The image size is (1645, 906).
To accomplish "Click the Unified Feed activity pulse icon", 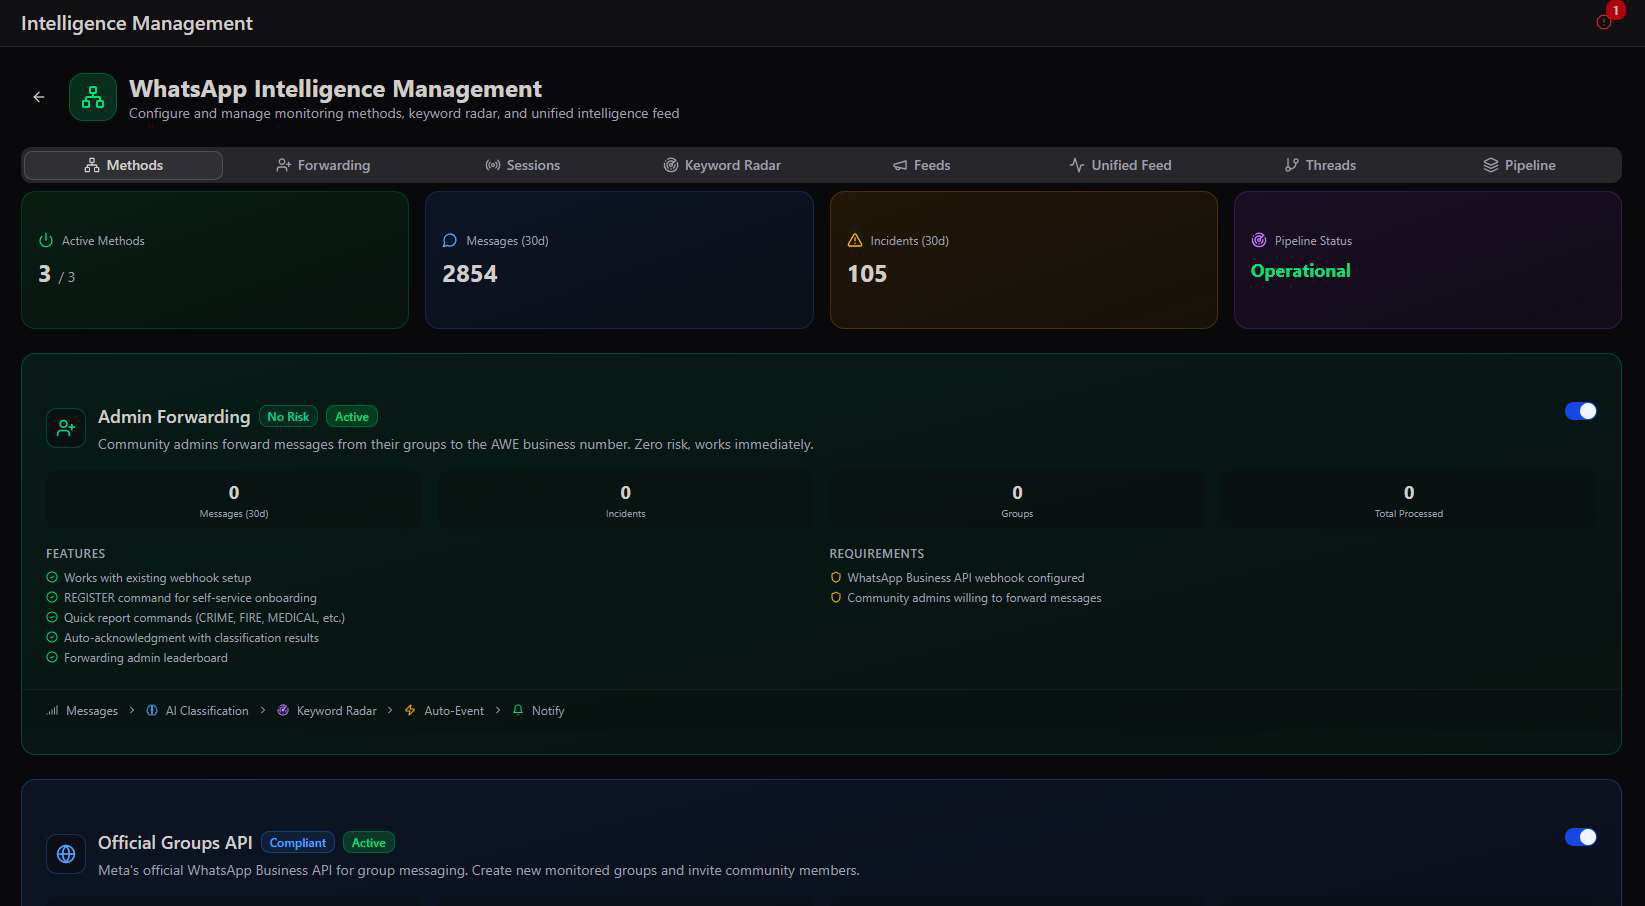I will click(x=1077, y=165).
